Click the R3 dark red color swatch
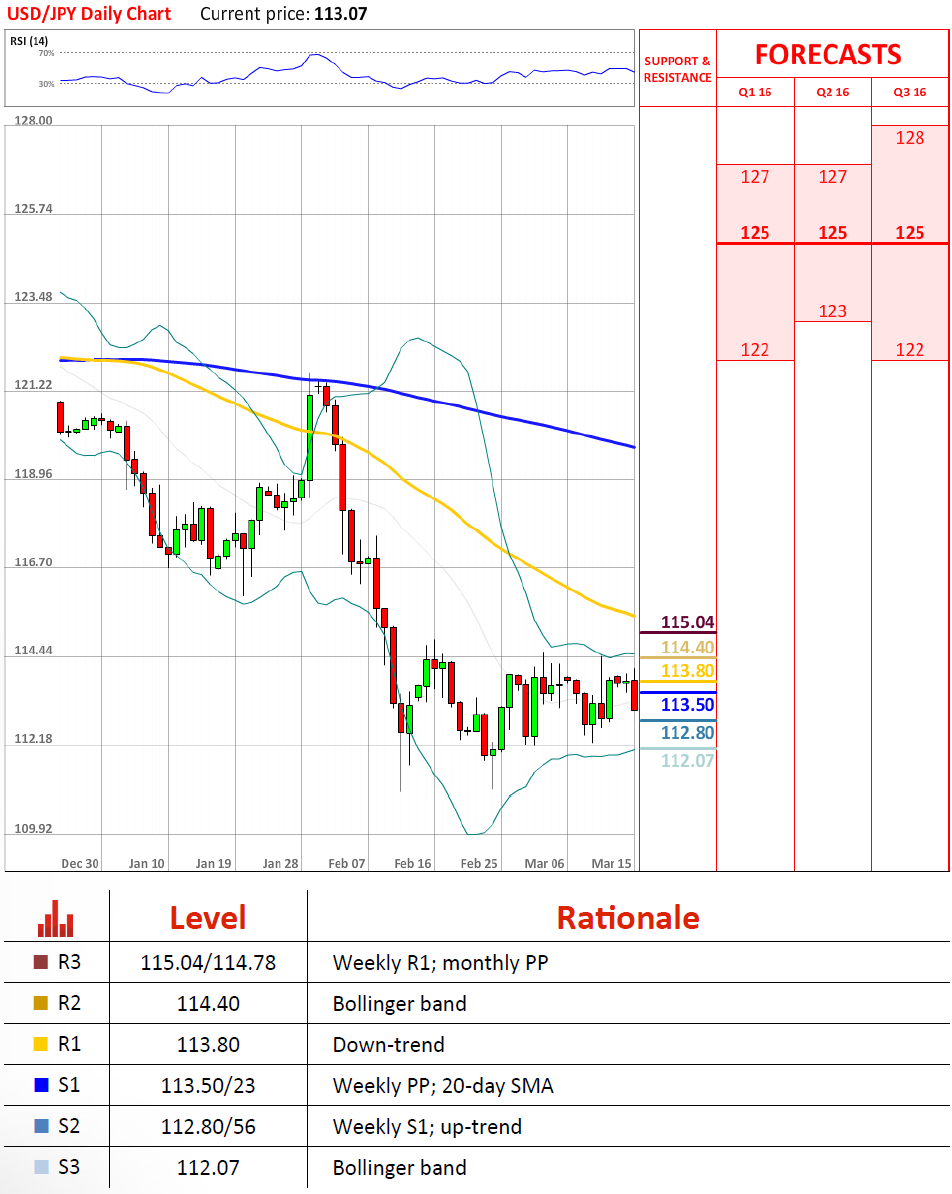The height and width of the screenshot is (1194, 952). pos(41,963)
